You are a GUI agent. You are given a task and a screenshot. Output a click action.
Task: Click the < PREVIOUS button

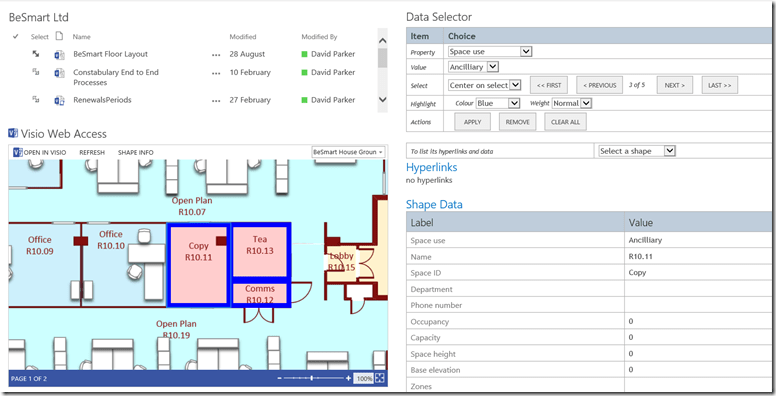click(599, 85)
